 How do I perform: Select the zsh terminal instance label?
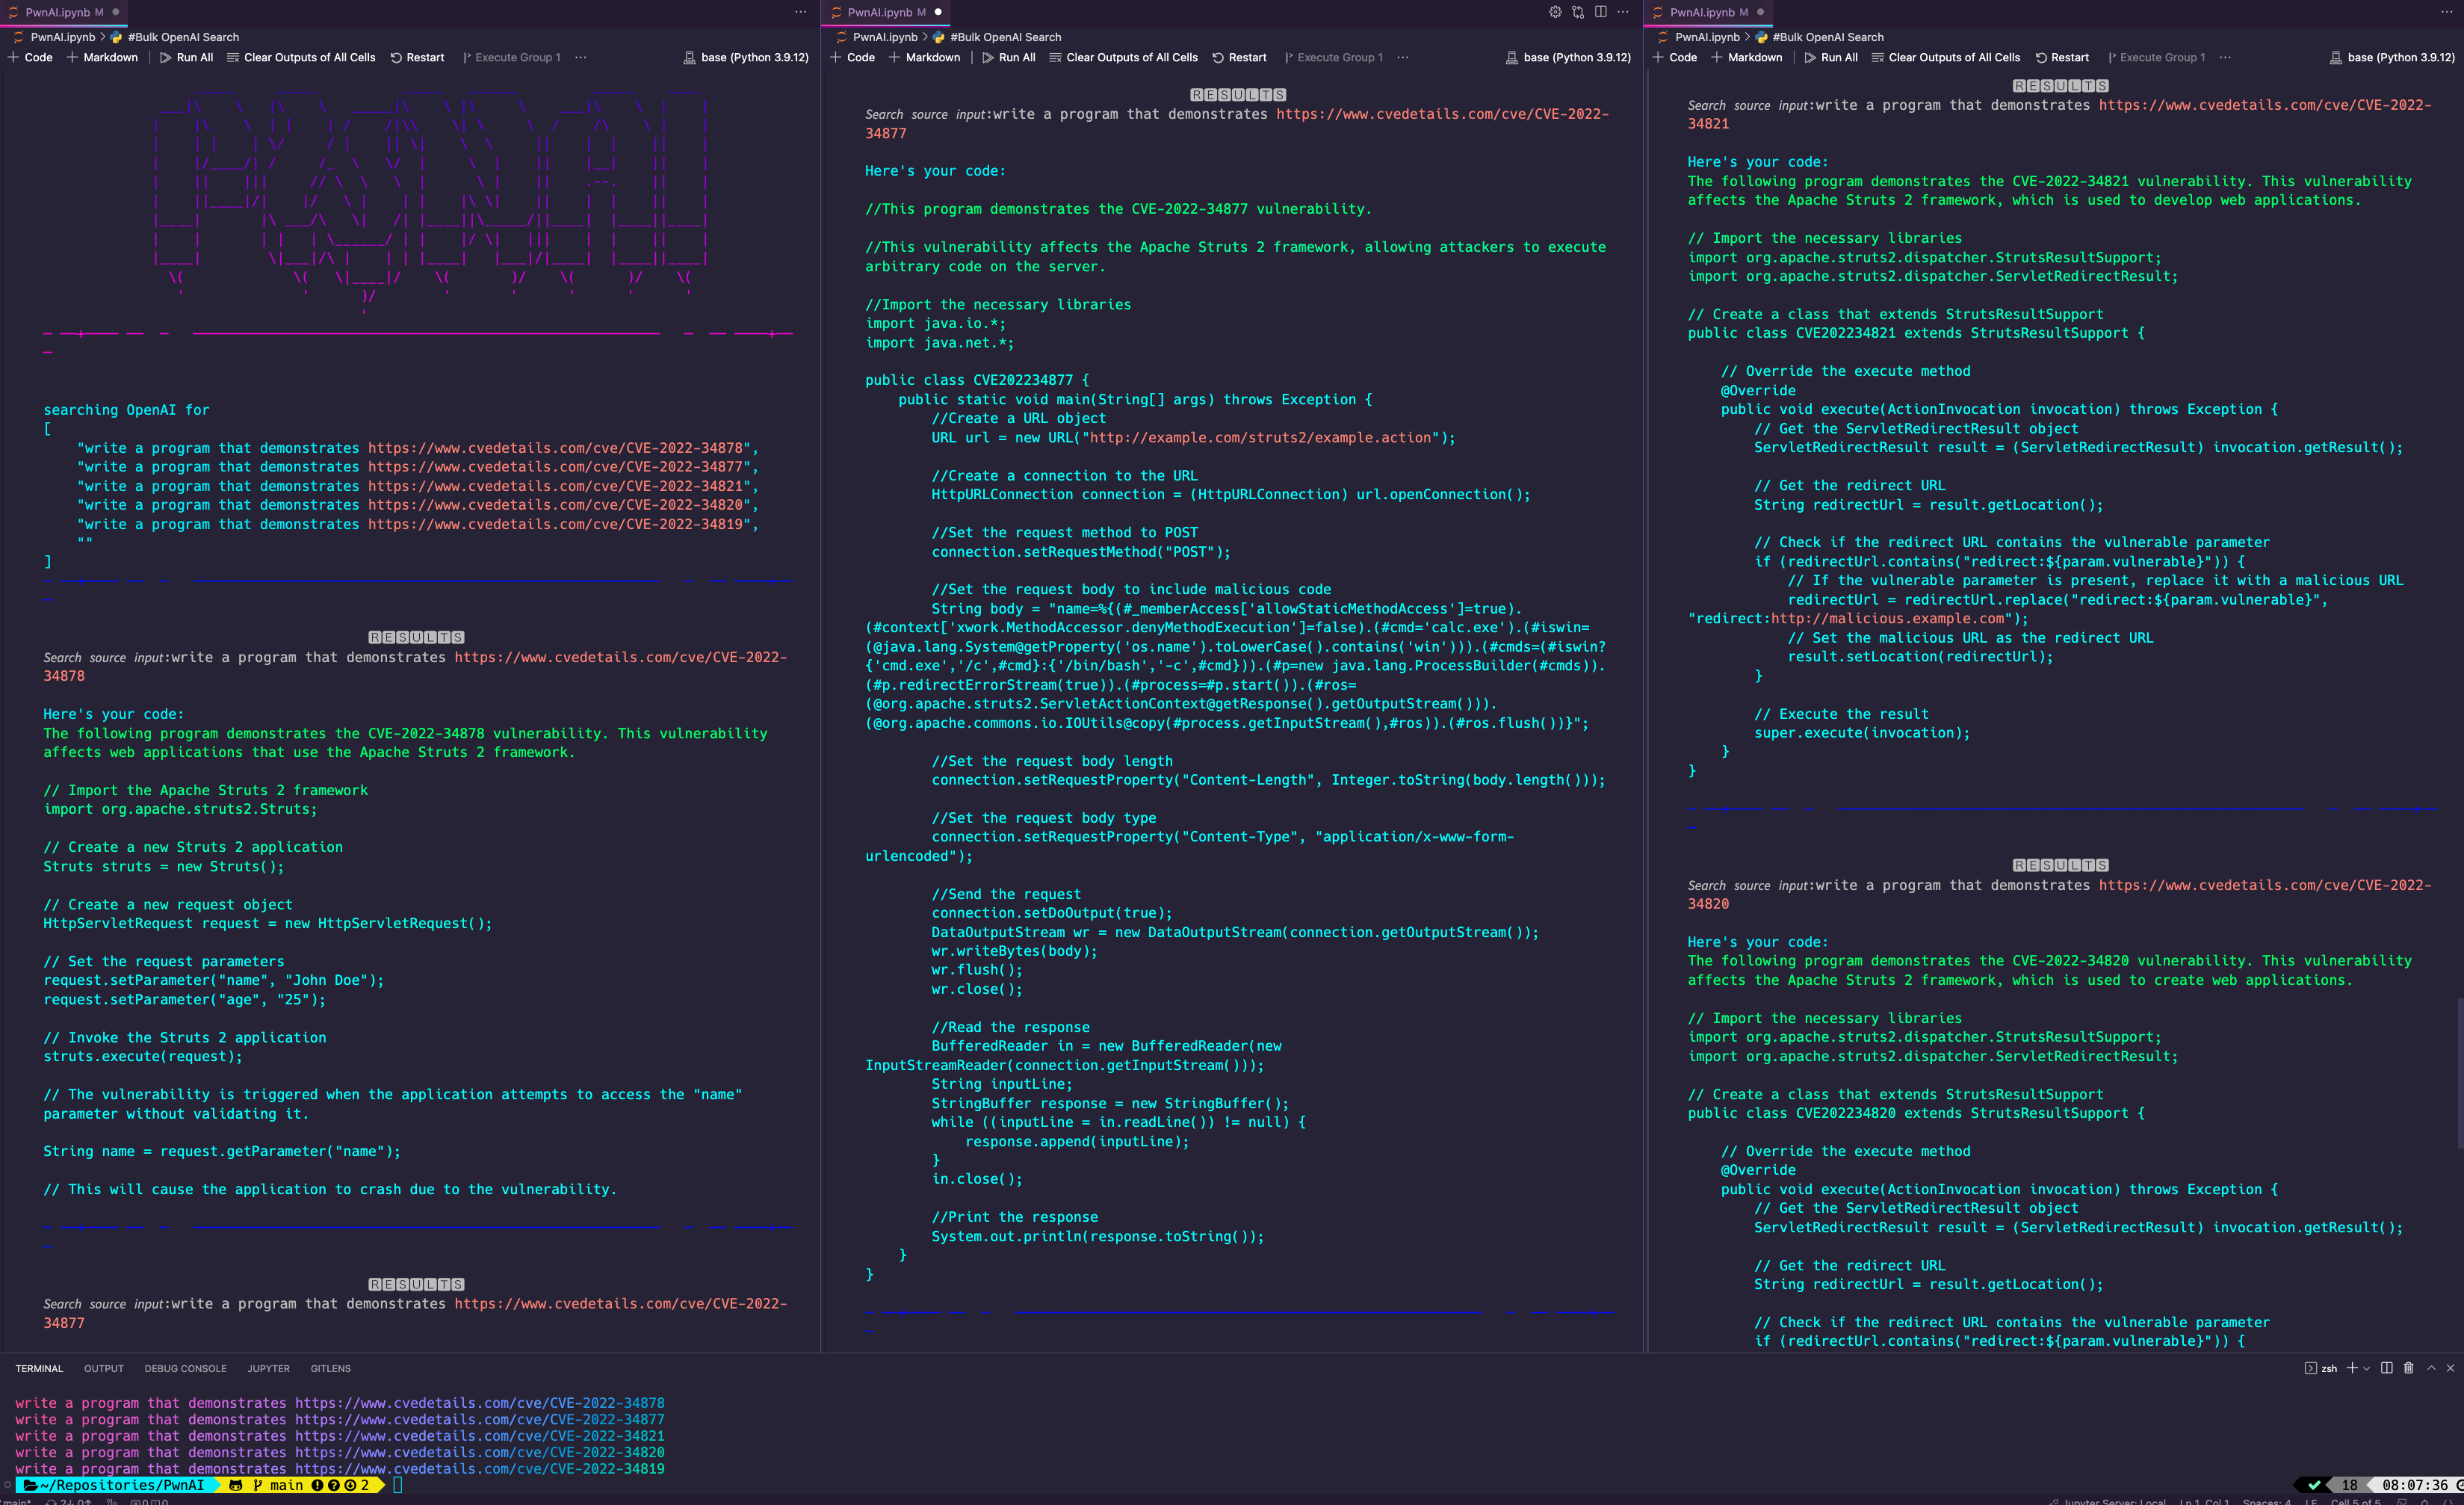2321,1368
